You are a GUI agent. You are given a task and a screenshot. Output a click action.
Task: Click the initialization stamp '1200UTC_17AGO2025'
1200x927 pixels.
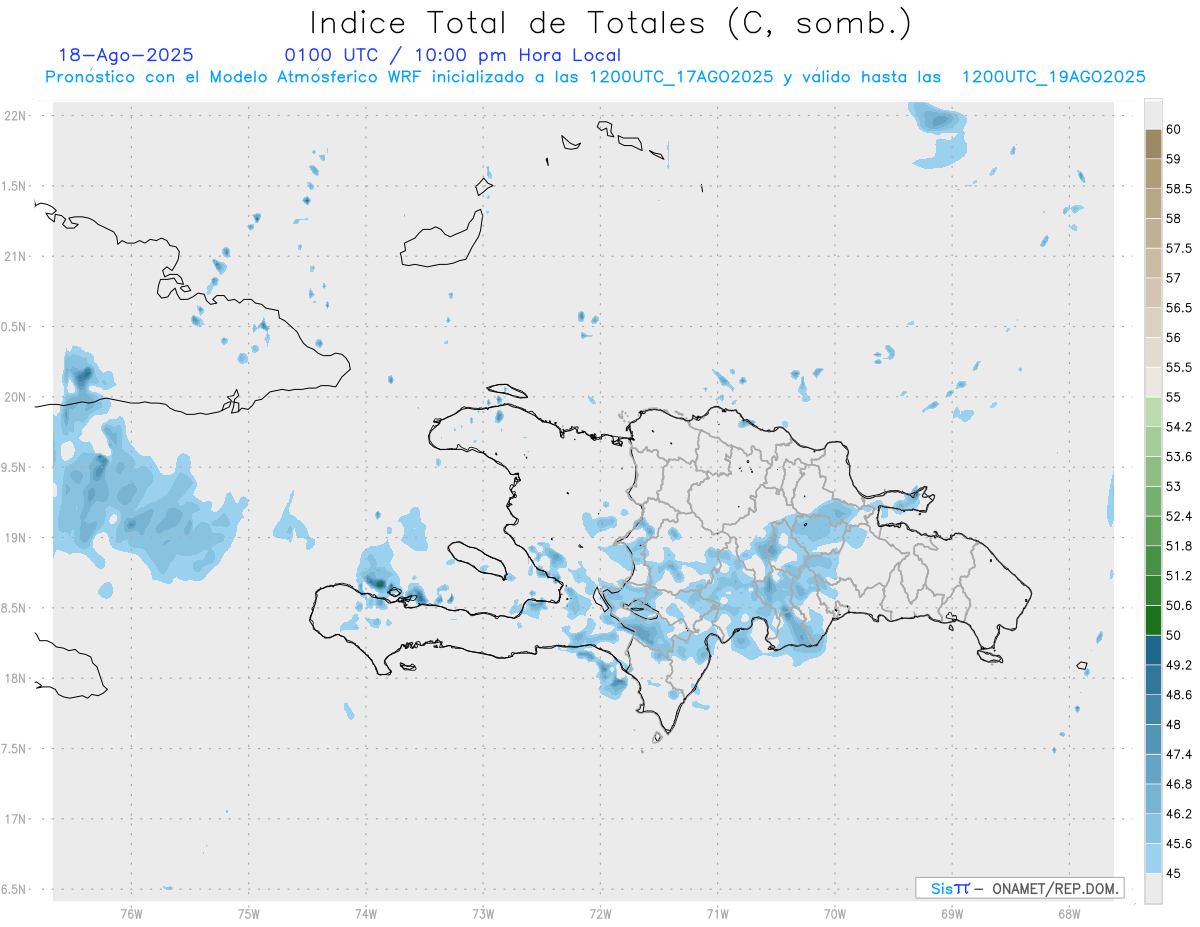point(681,77)
